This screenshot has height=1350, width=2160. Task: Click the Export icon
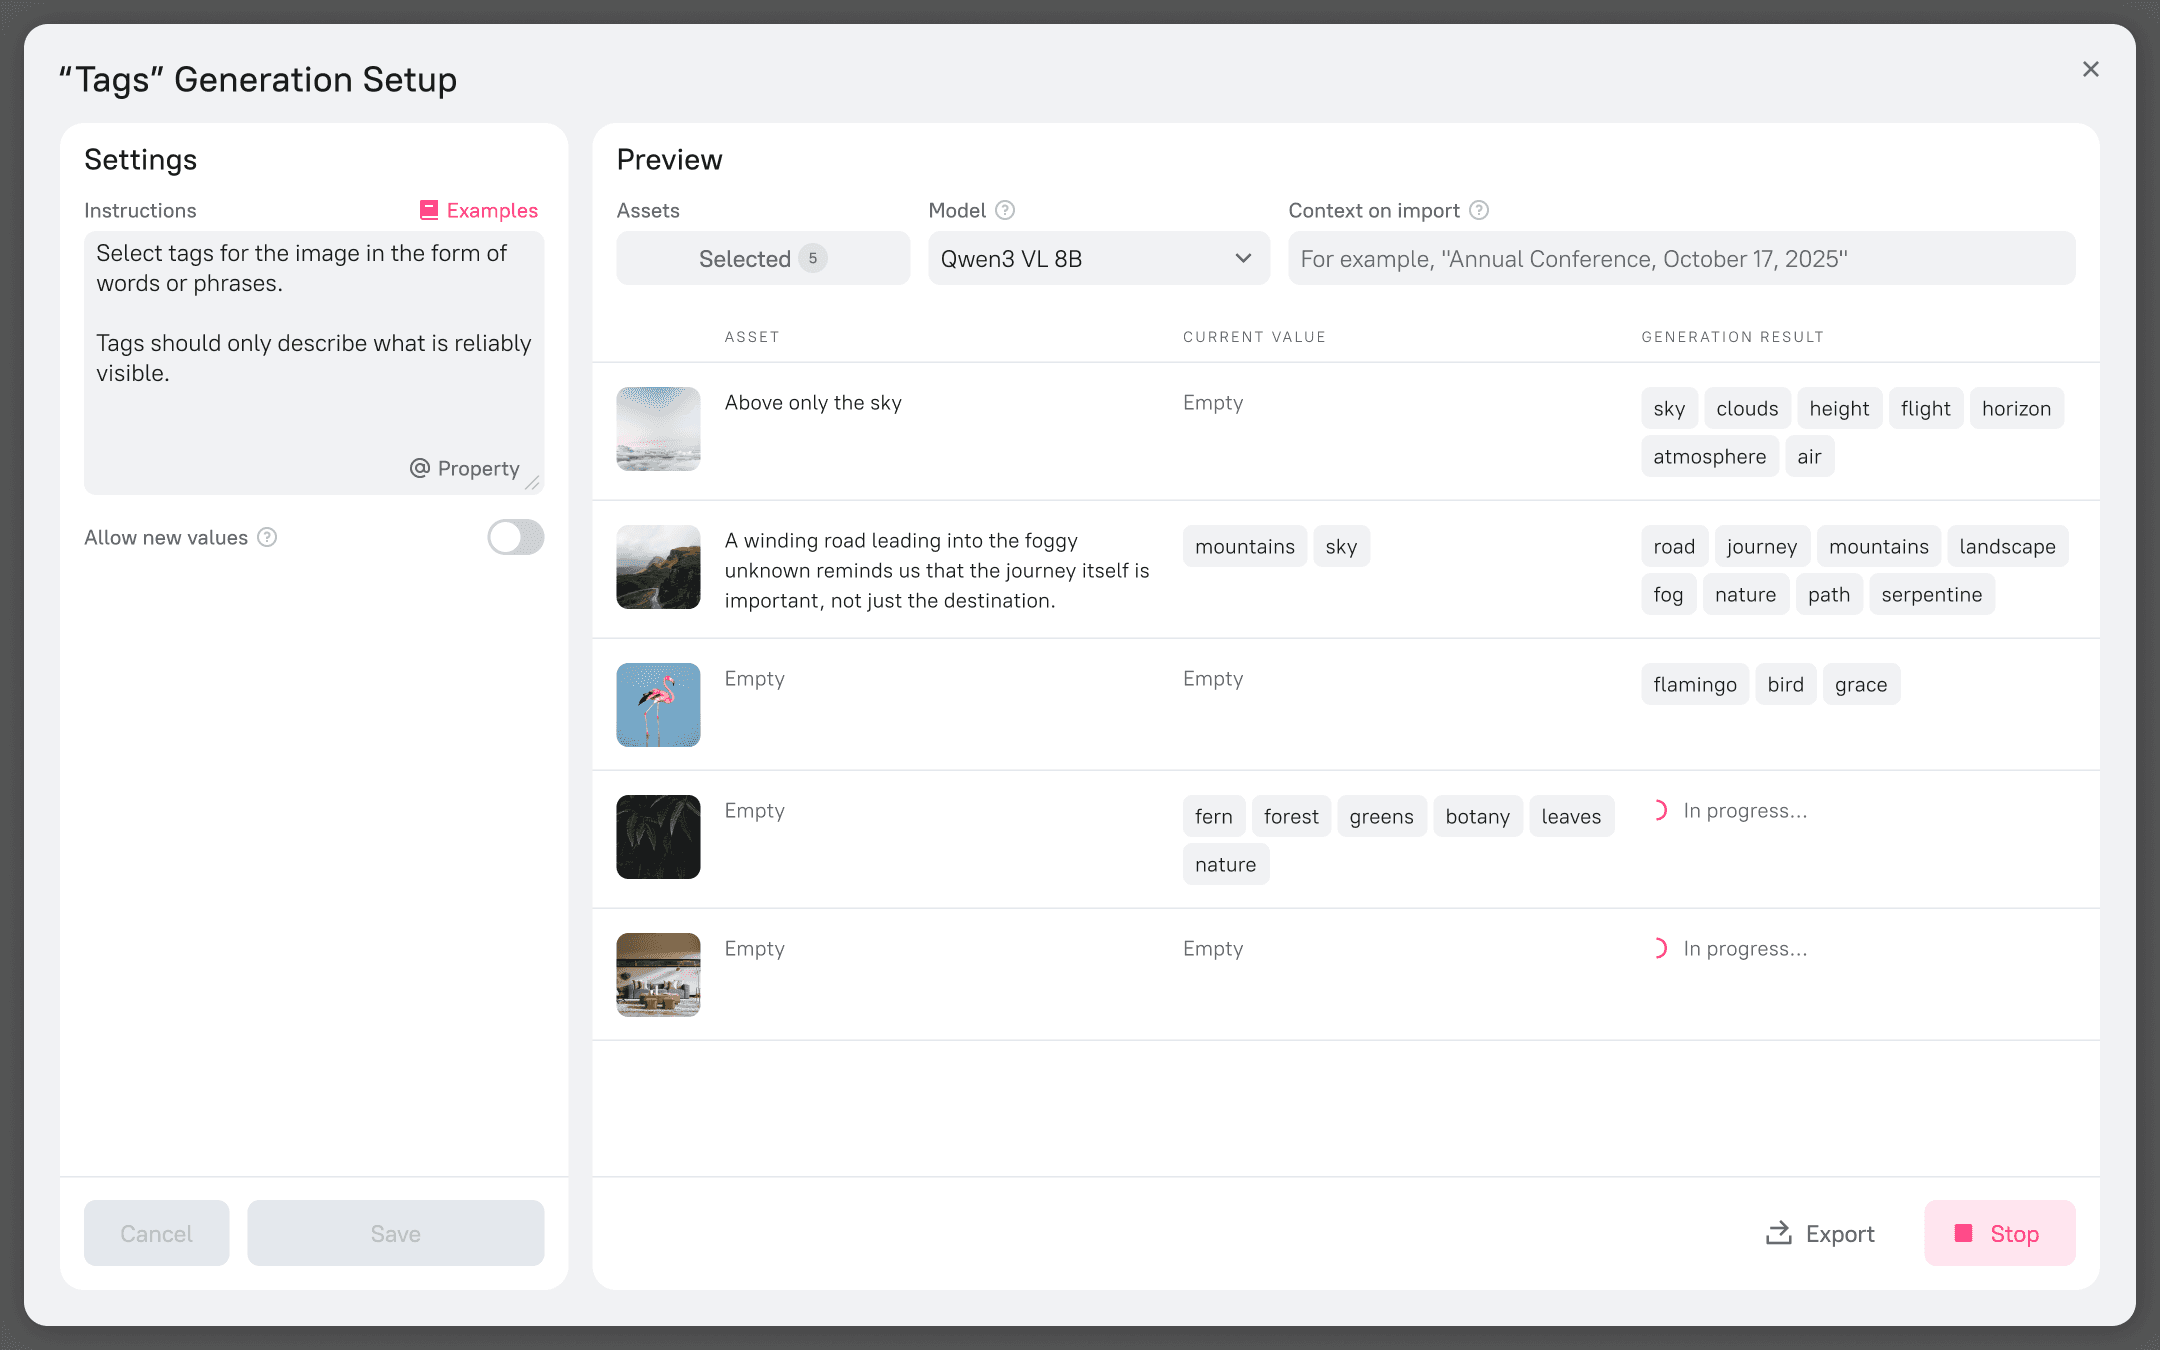1778,1233
